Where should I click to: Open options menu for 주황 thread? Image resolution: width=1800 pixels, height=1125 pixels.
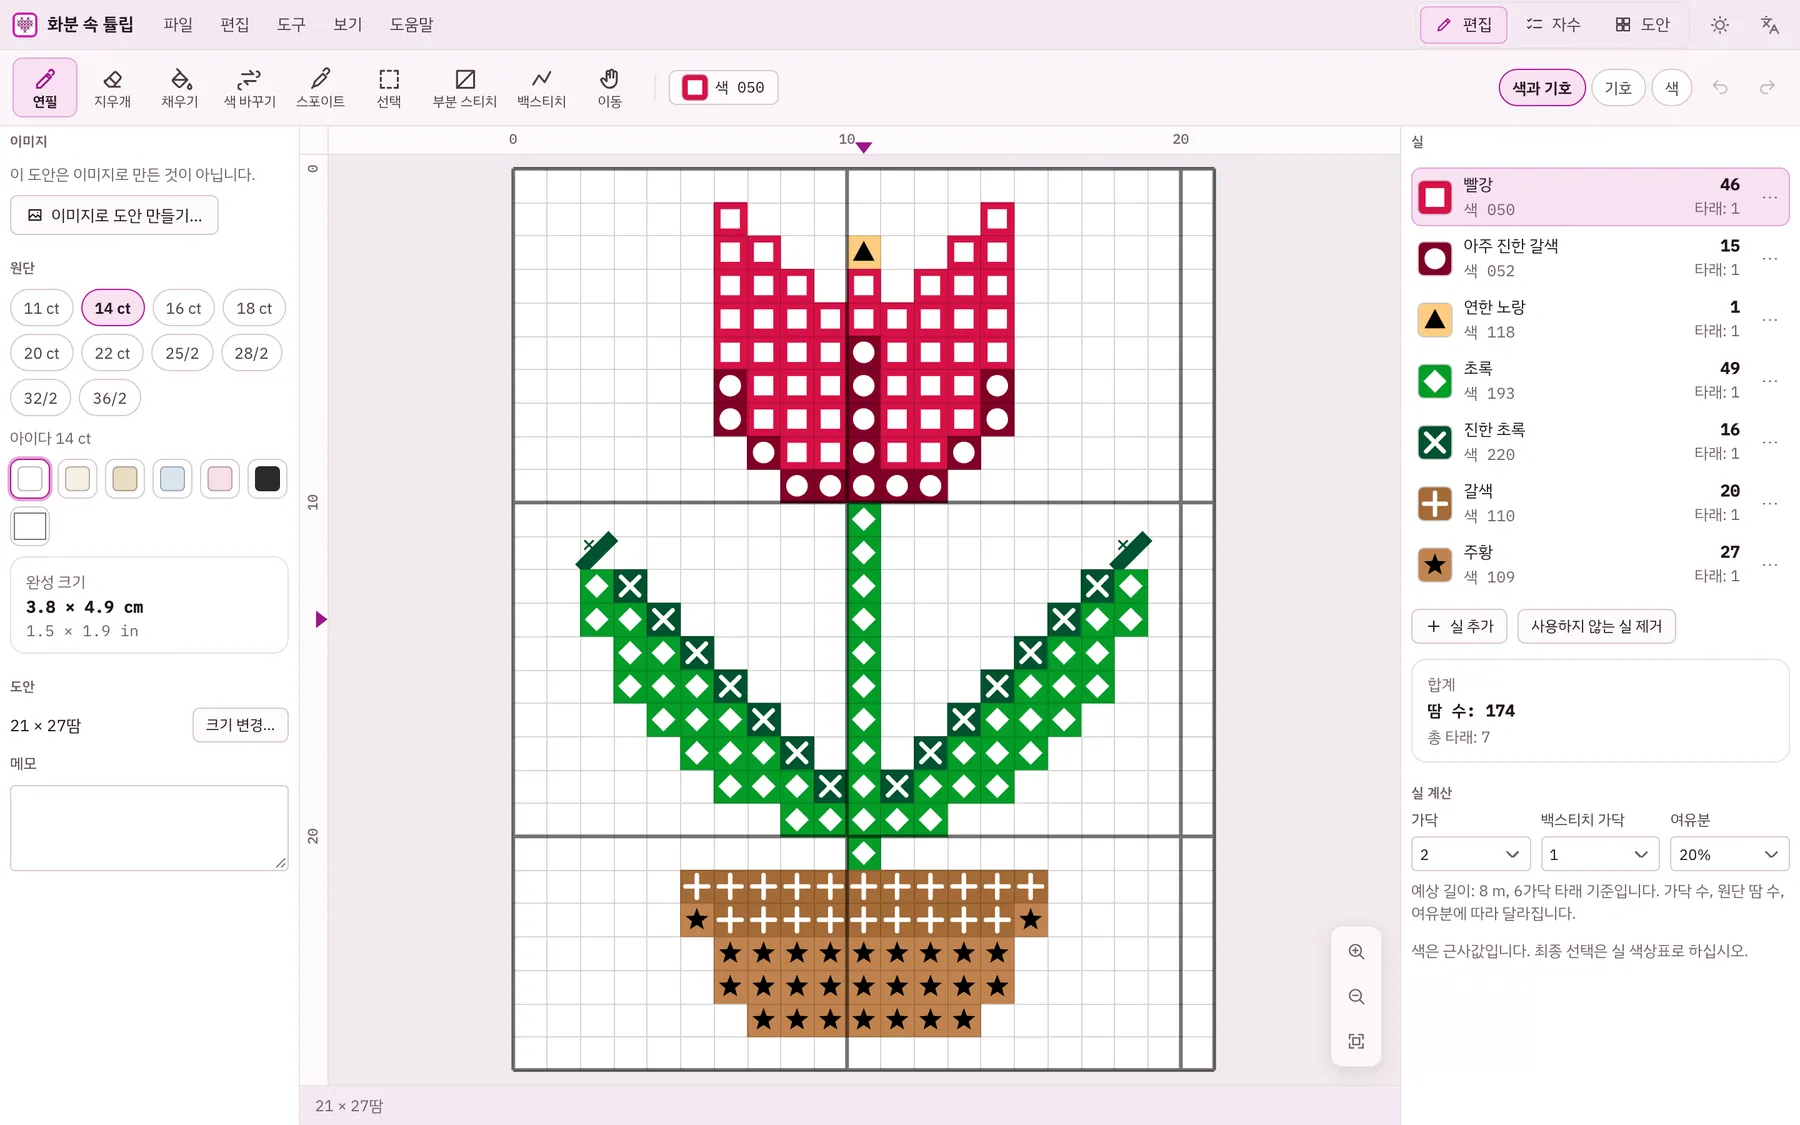[1770, 565]
